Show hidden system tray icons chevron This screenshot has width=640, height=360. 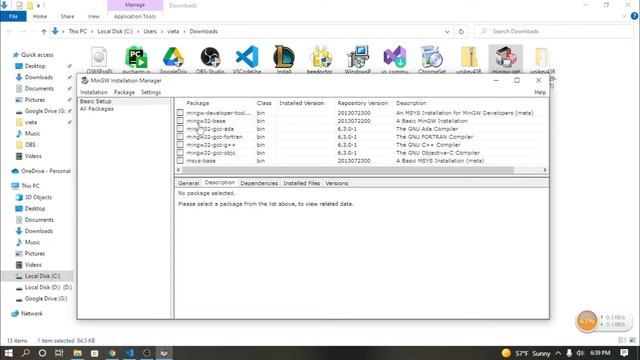click(x=558, y=353)
